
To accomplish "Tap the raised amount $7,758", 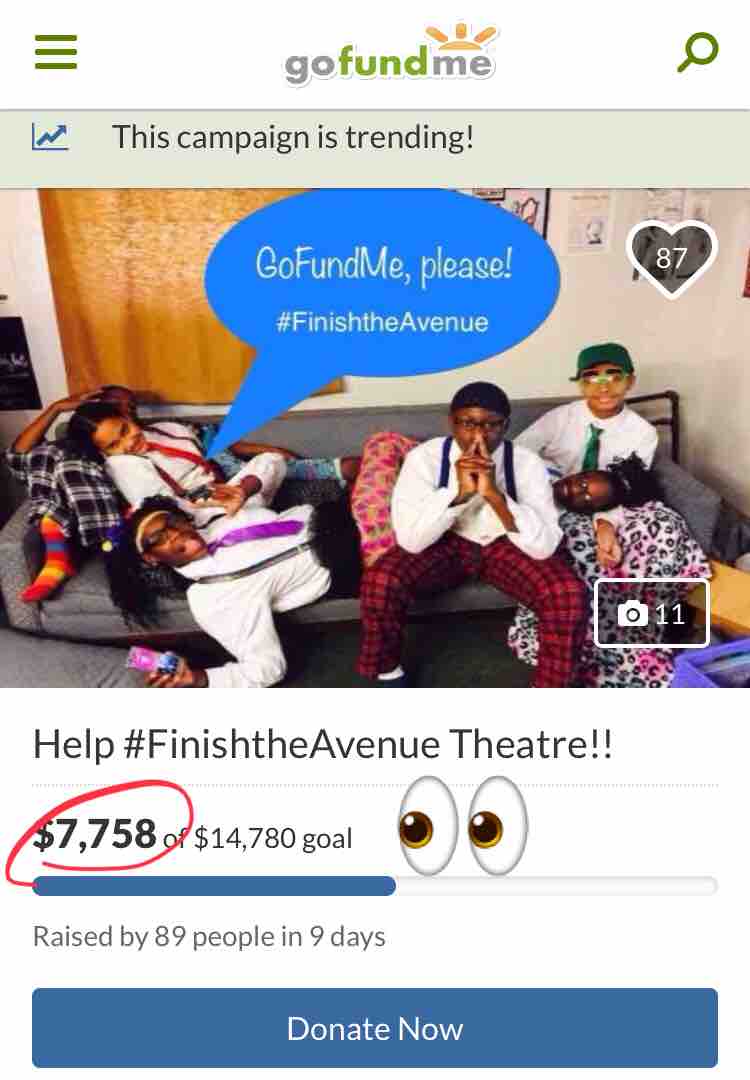I will (95, 834).
